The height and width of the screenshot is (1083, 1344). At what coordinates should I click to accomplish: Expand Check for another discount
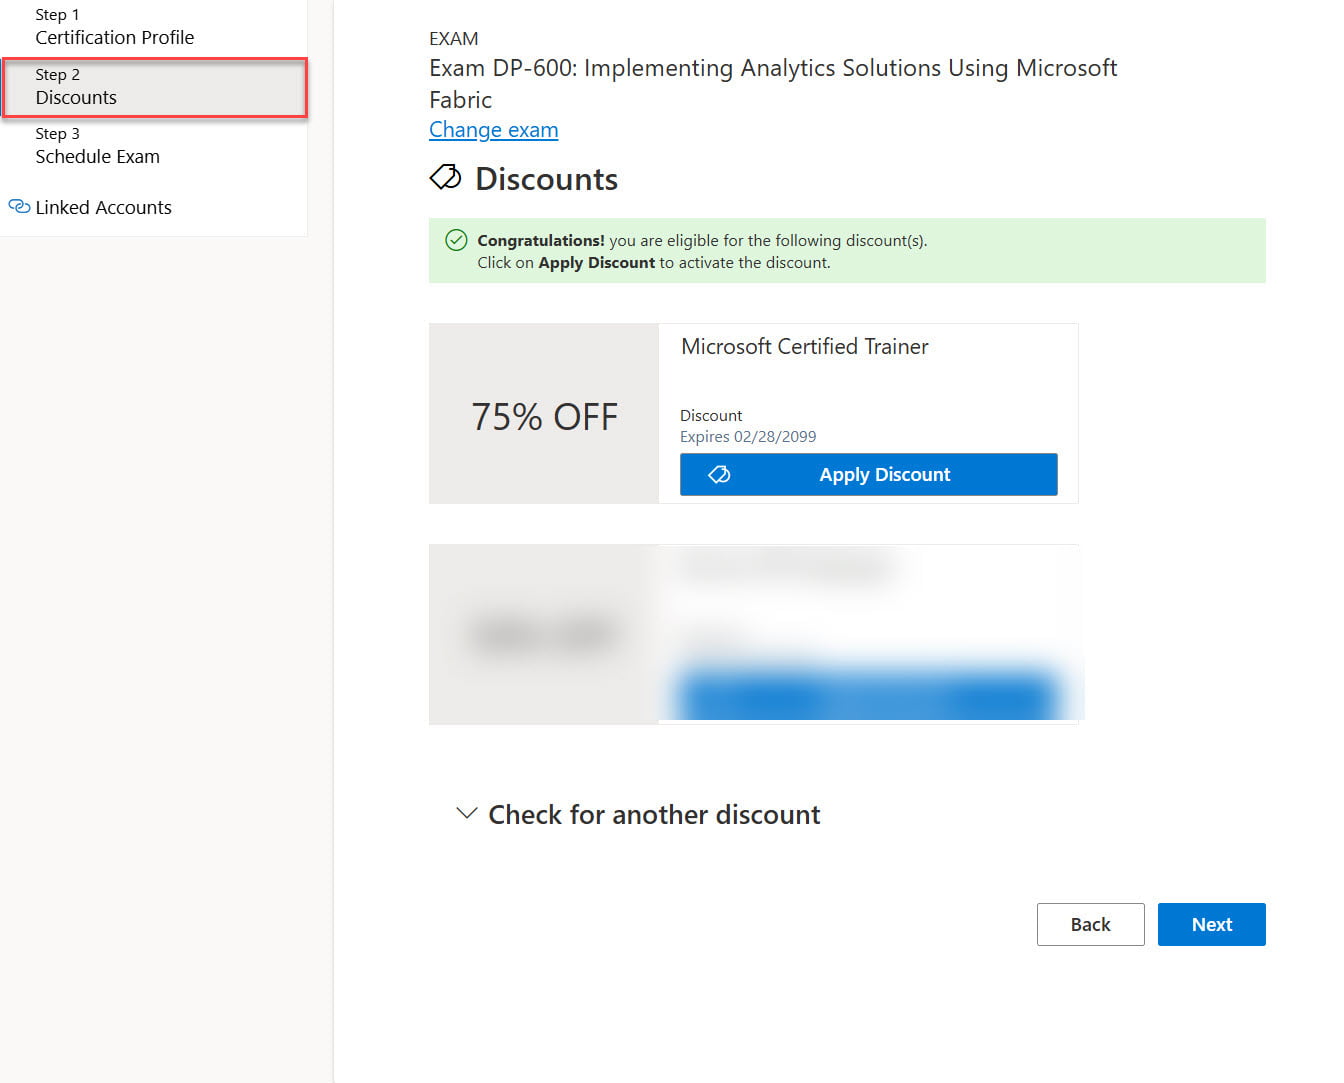point(652,814)
